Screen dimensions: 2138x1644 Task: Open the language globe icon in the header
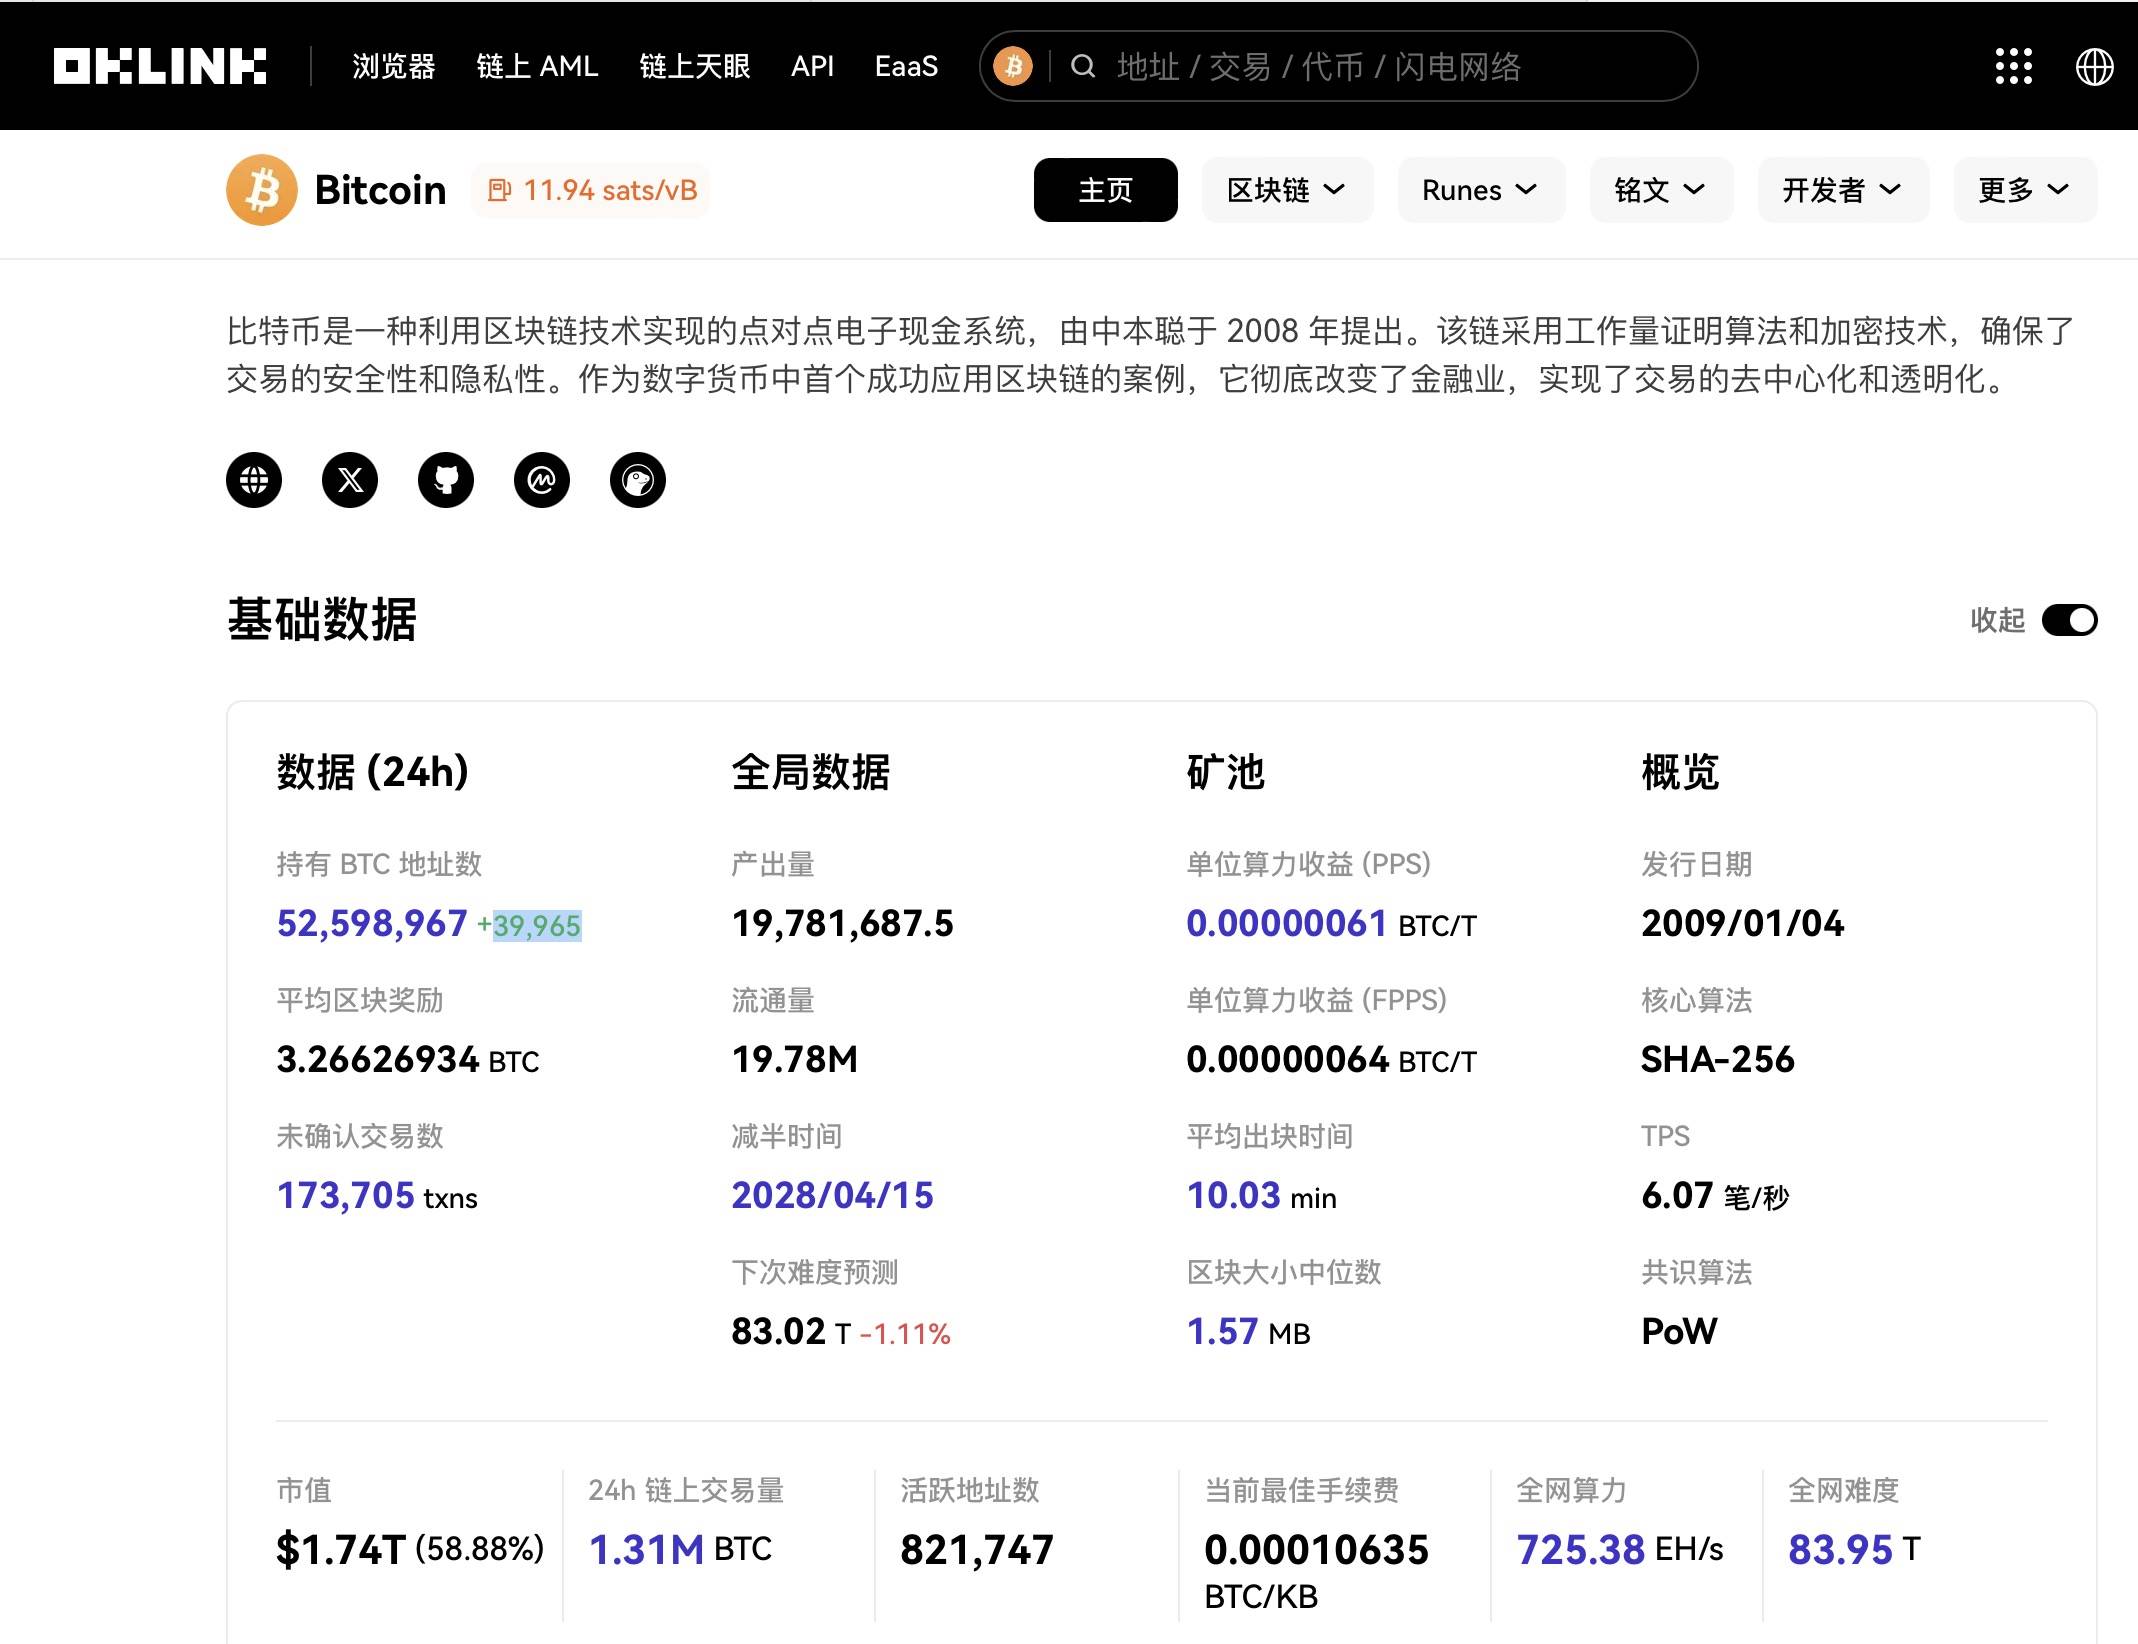pos(2095,65)
